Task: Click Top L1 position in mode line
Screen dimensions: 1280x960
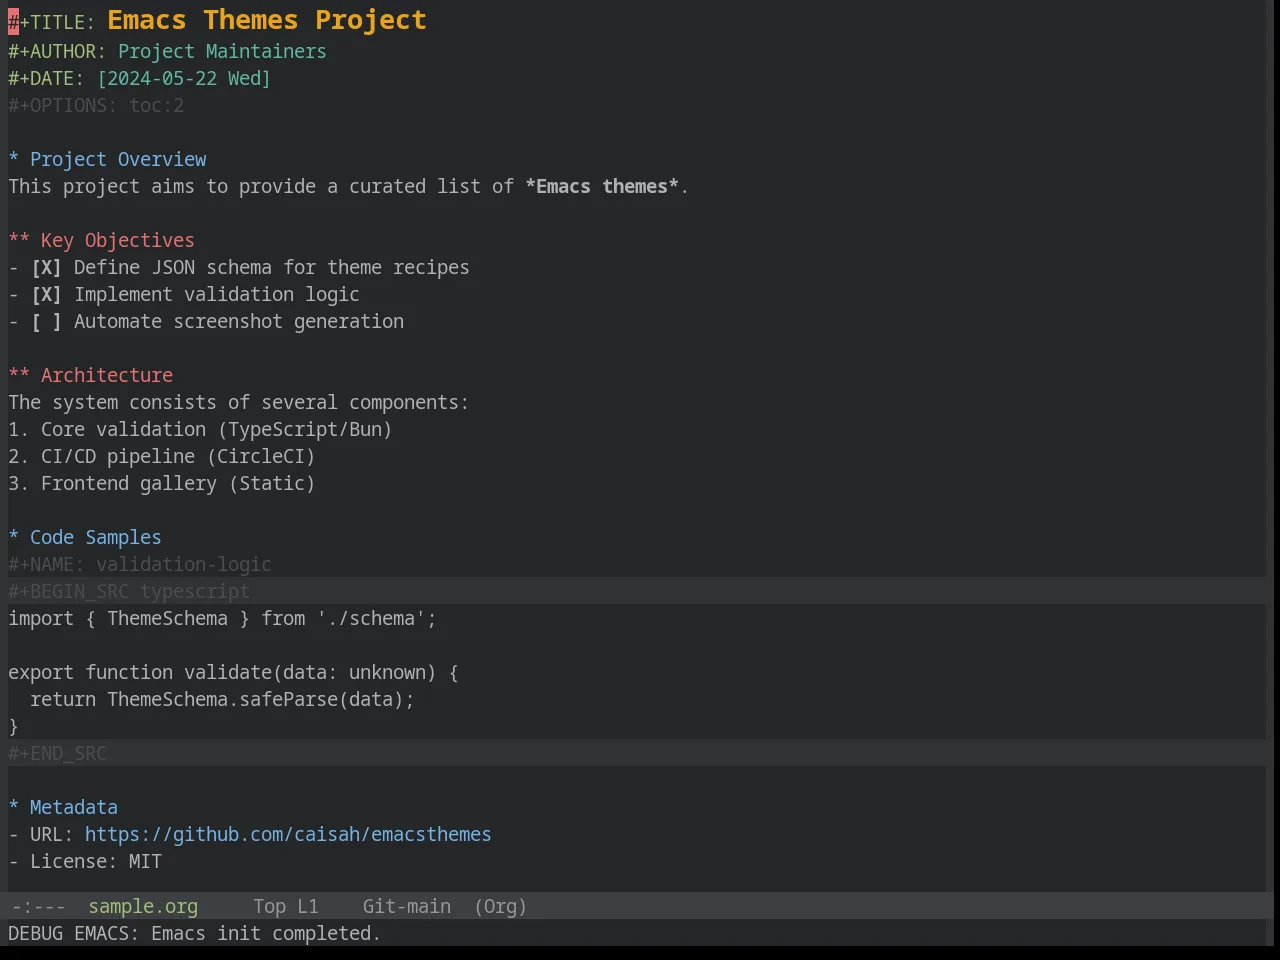Action: (286, 906)
